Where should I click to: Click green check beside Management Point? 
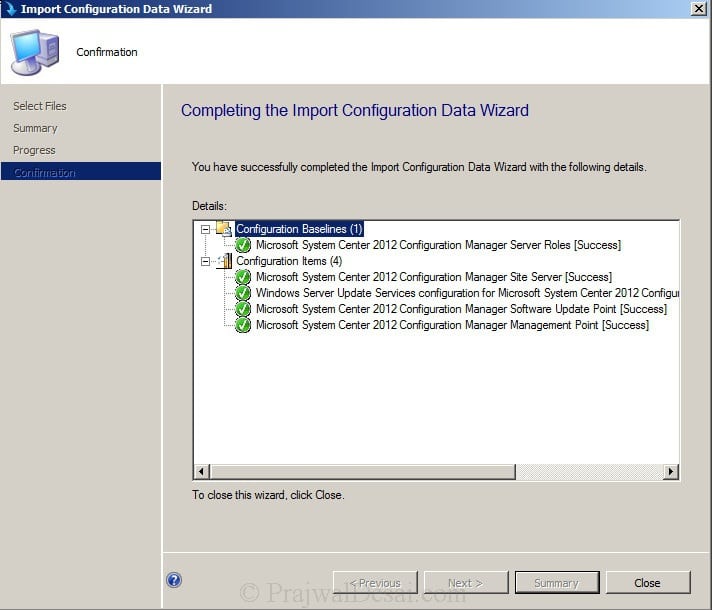(x=243, y=325)
